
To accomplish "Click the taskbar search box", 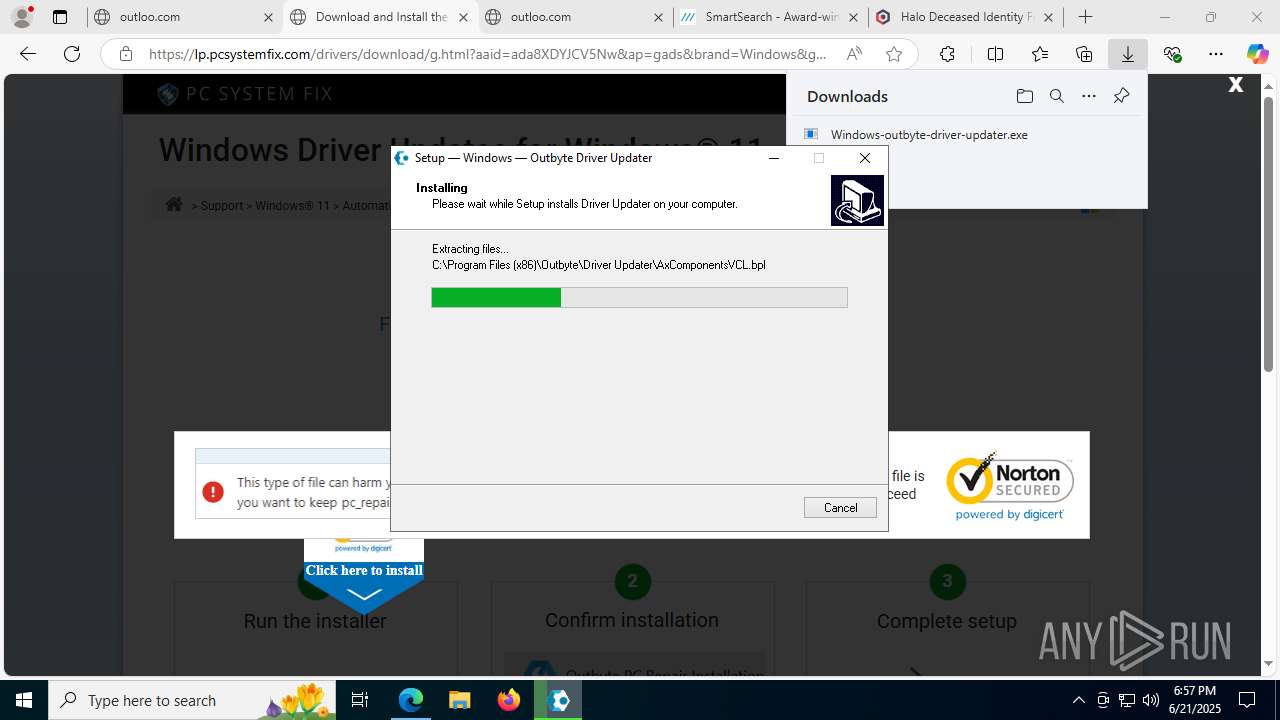I will pyautogui.click(x=193, y=700).
